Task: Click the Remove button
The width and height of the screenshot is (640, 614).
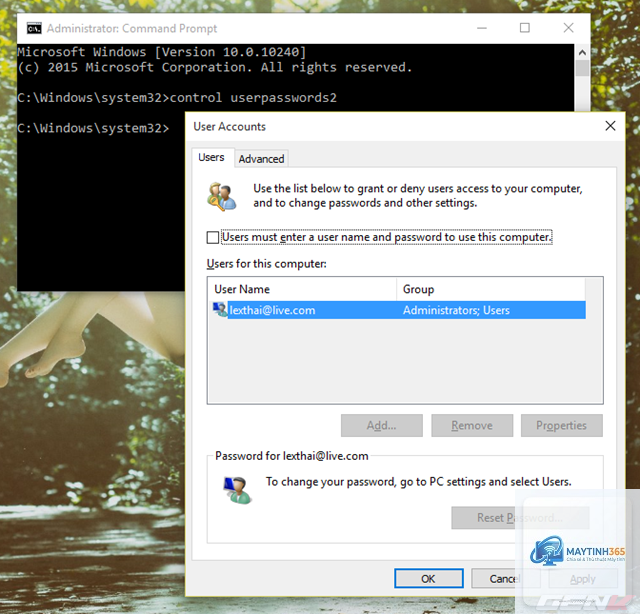Action: (x=472, y=425)
